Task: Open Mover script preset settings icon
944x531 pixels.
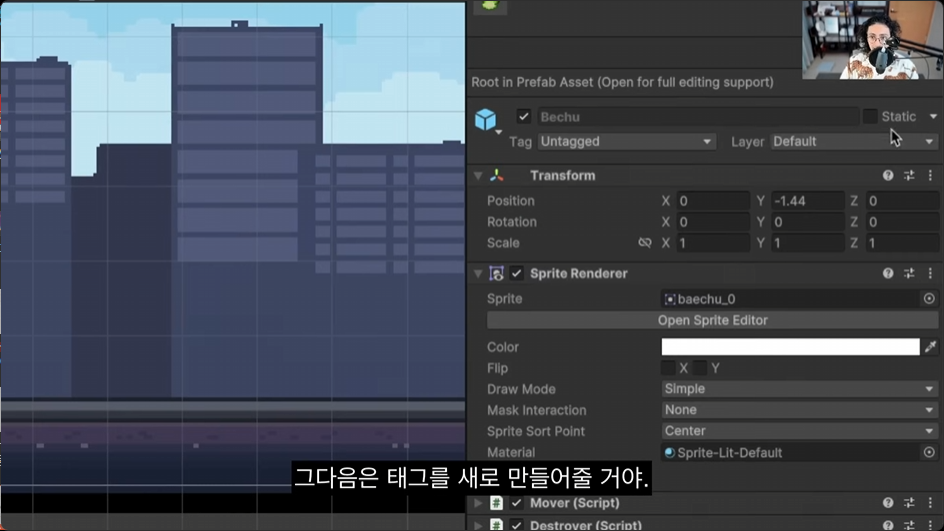Action: pos(909,502)
